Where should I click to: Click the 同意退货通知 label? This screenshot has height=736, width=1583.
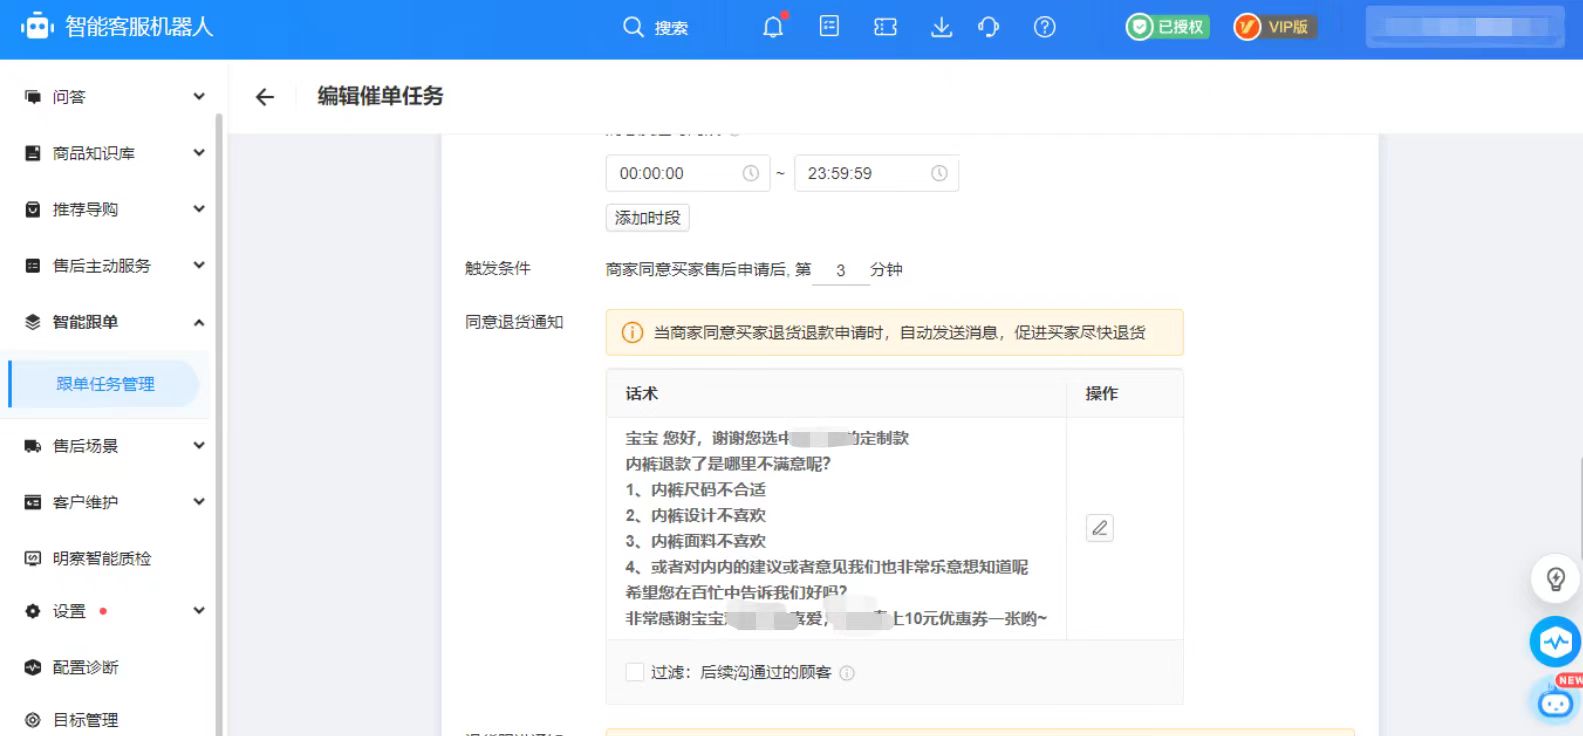click(x=514, y=322)
